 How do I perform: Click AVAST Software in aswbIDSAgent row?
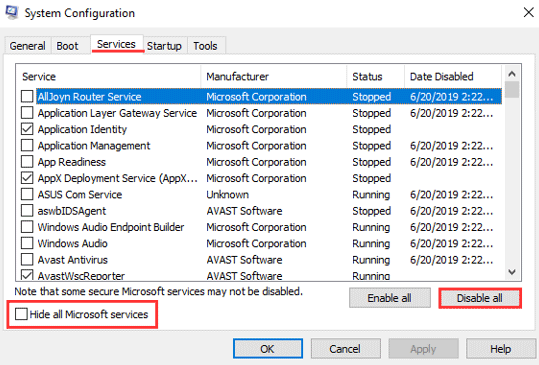[x=244, y=211]
